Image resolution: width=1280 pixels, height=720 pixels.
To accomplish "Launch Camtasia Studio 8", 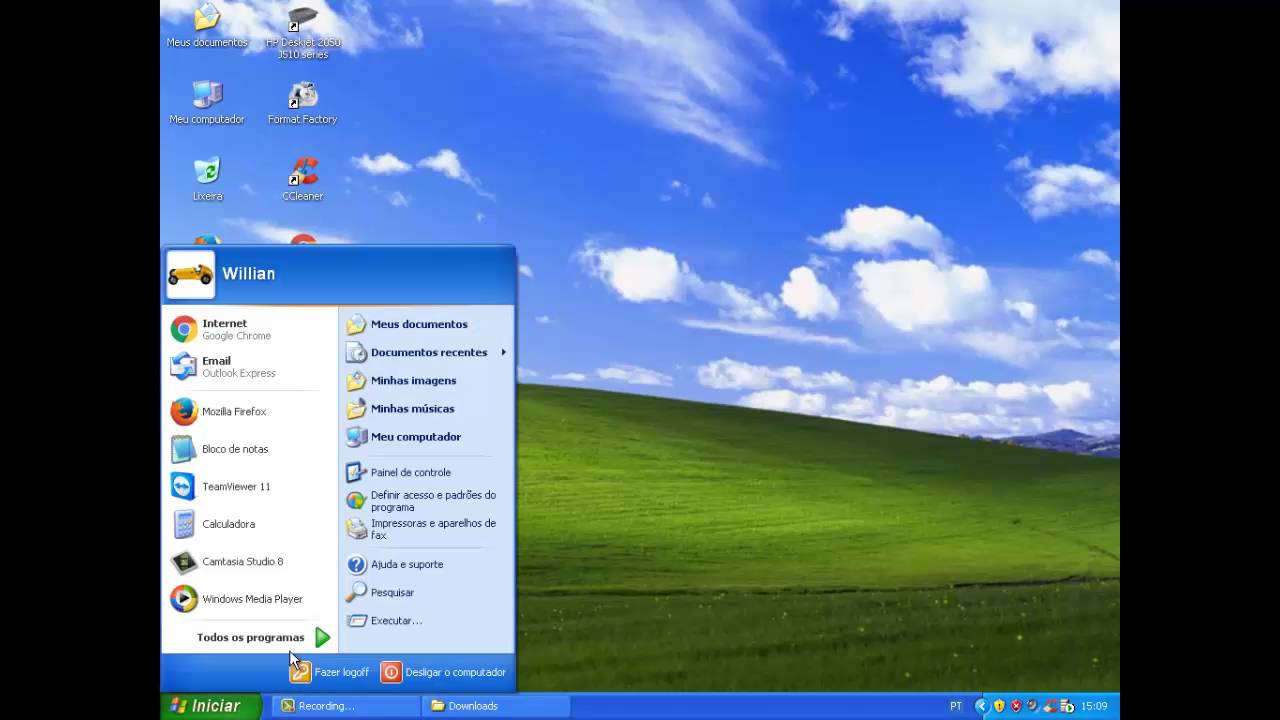I will pos(250,561).
